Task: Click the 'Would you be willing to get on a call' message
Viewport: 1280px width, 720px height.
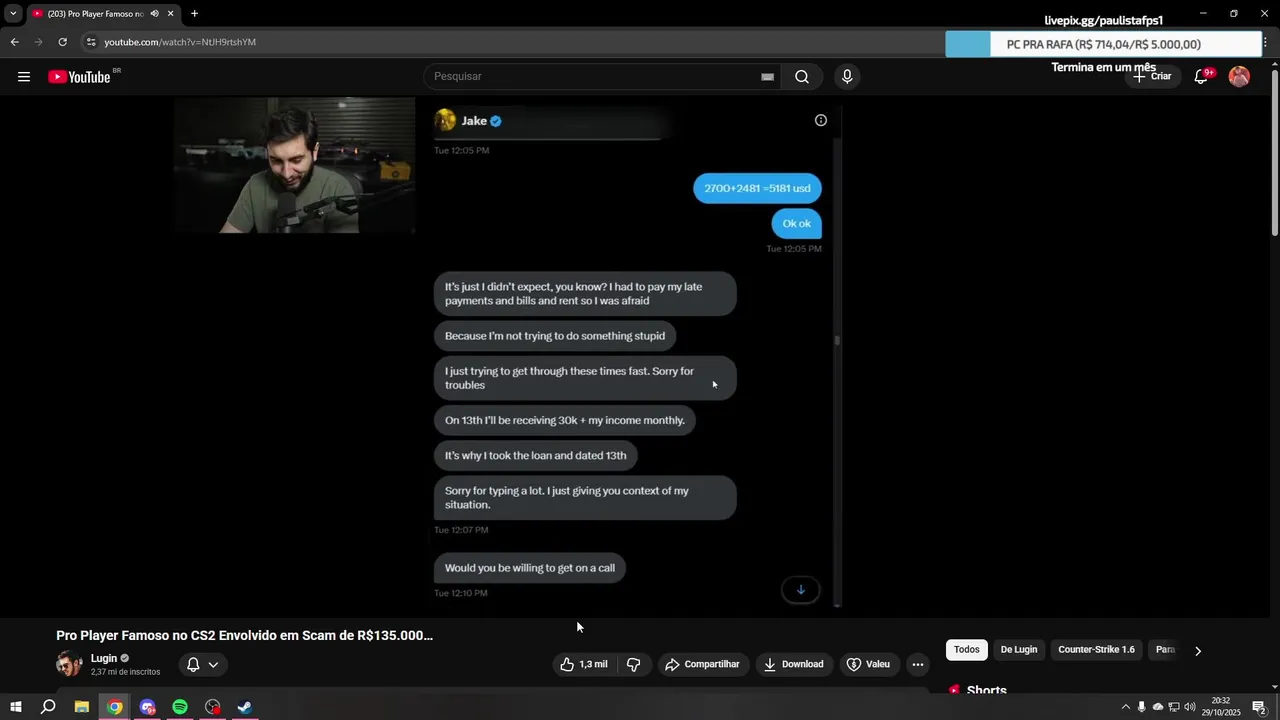Action: [x=530, y=568]
